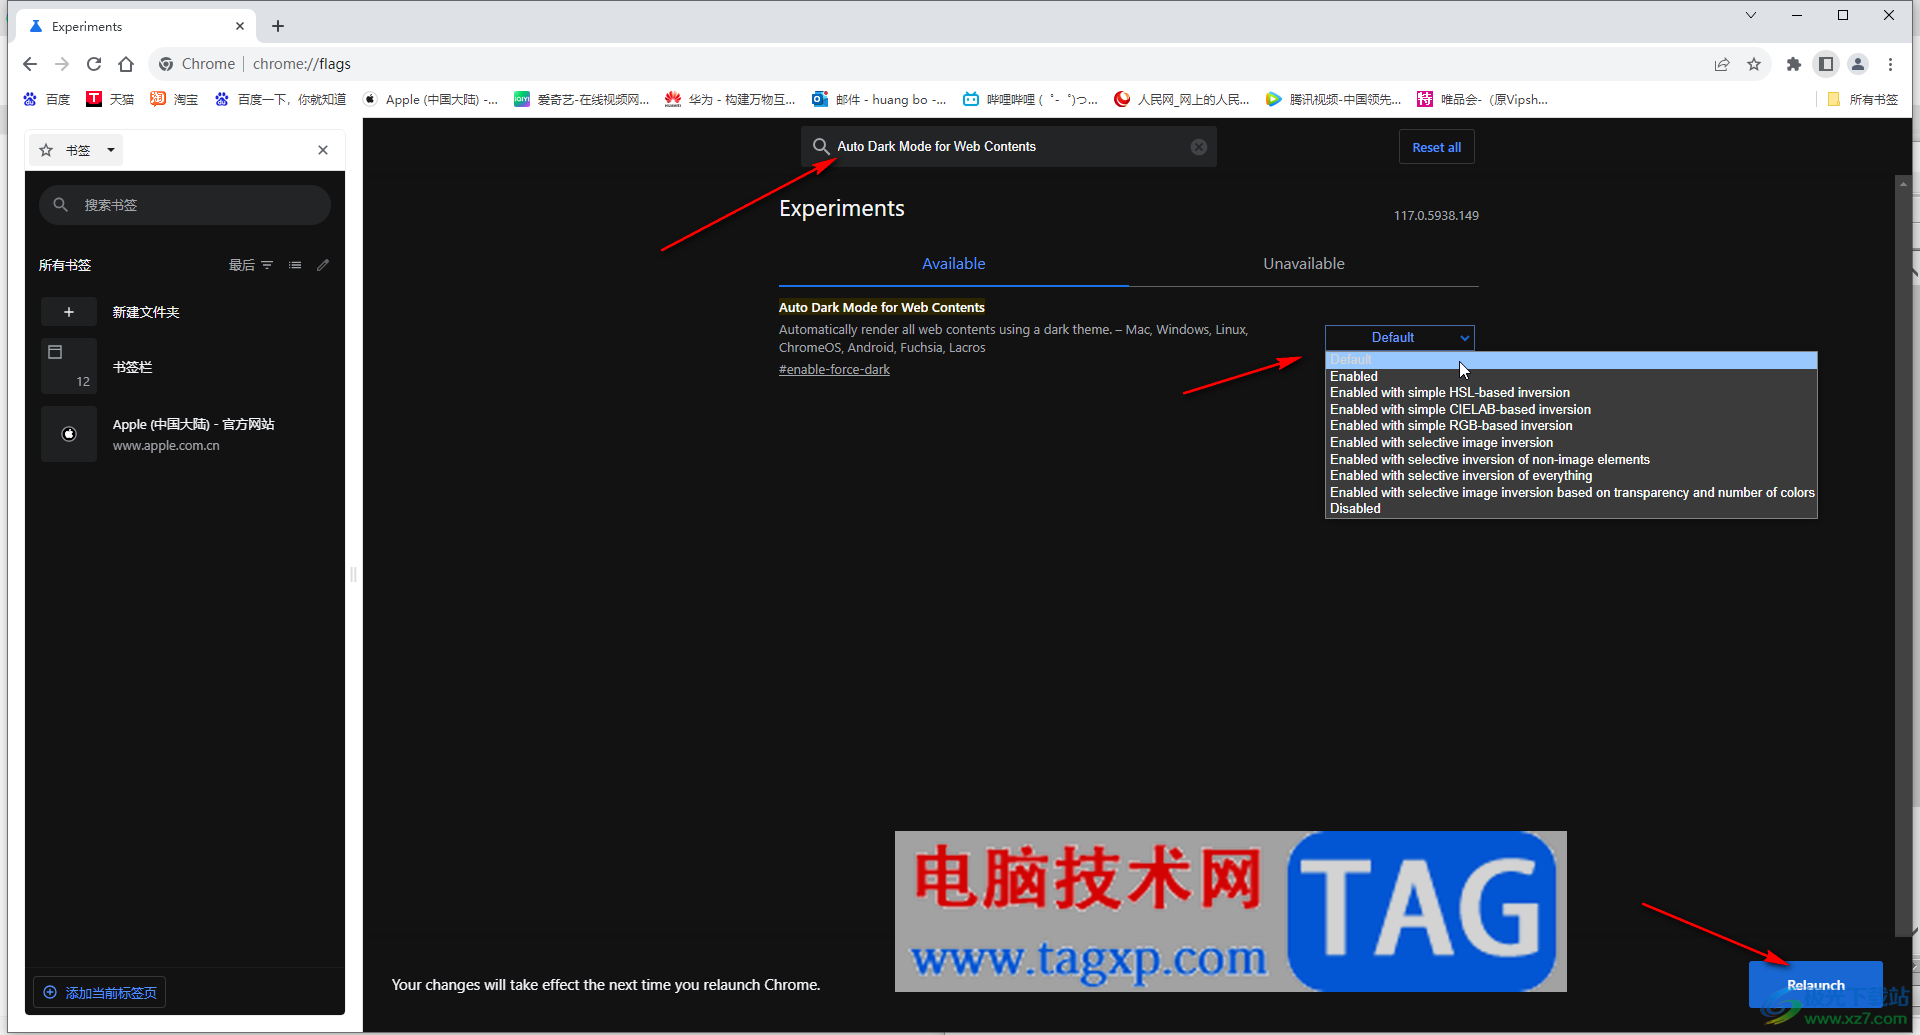
Task: Select Enabled with selective inversion of everything
Action: point(1571,476)
